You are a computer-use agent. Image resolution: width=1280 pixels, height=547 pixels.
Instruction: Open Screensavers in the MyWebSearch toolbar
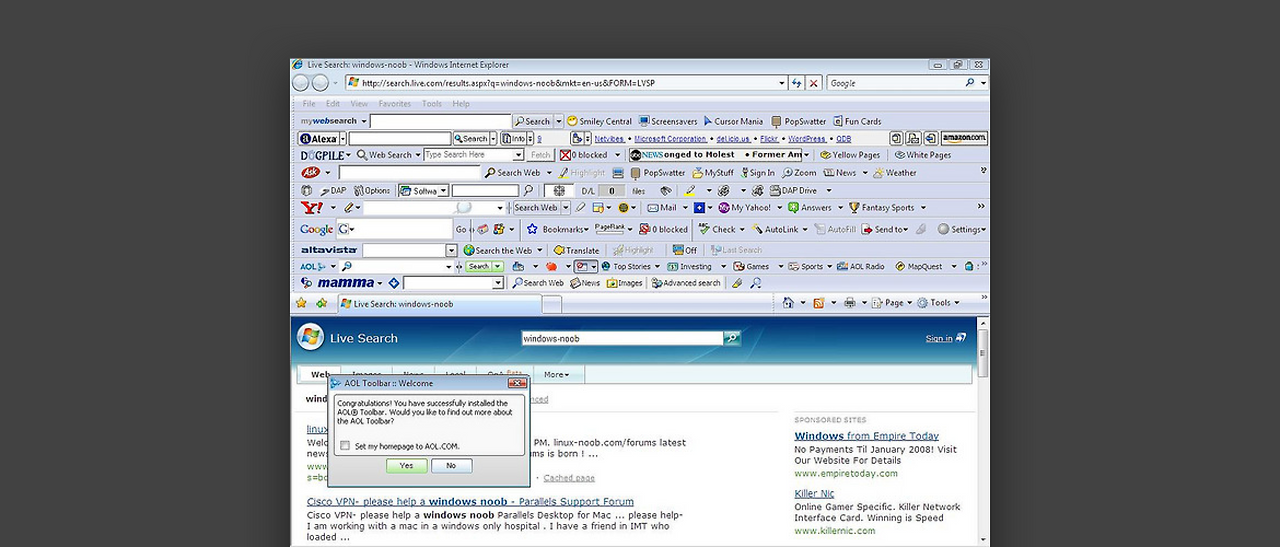click(668, 121)
